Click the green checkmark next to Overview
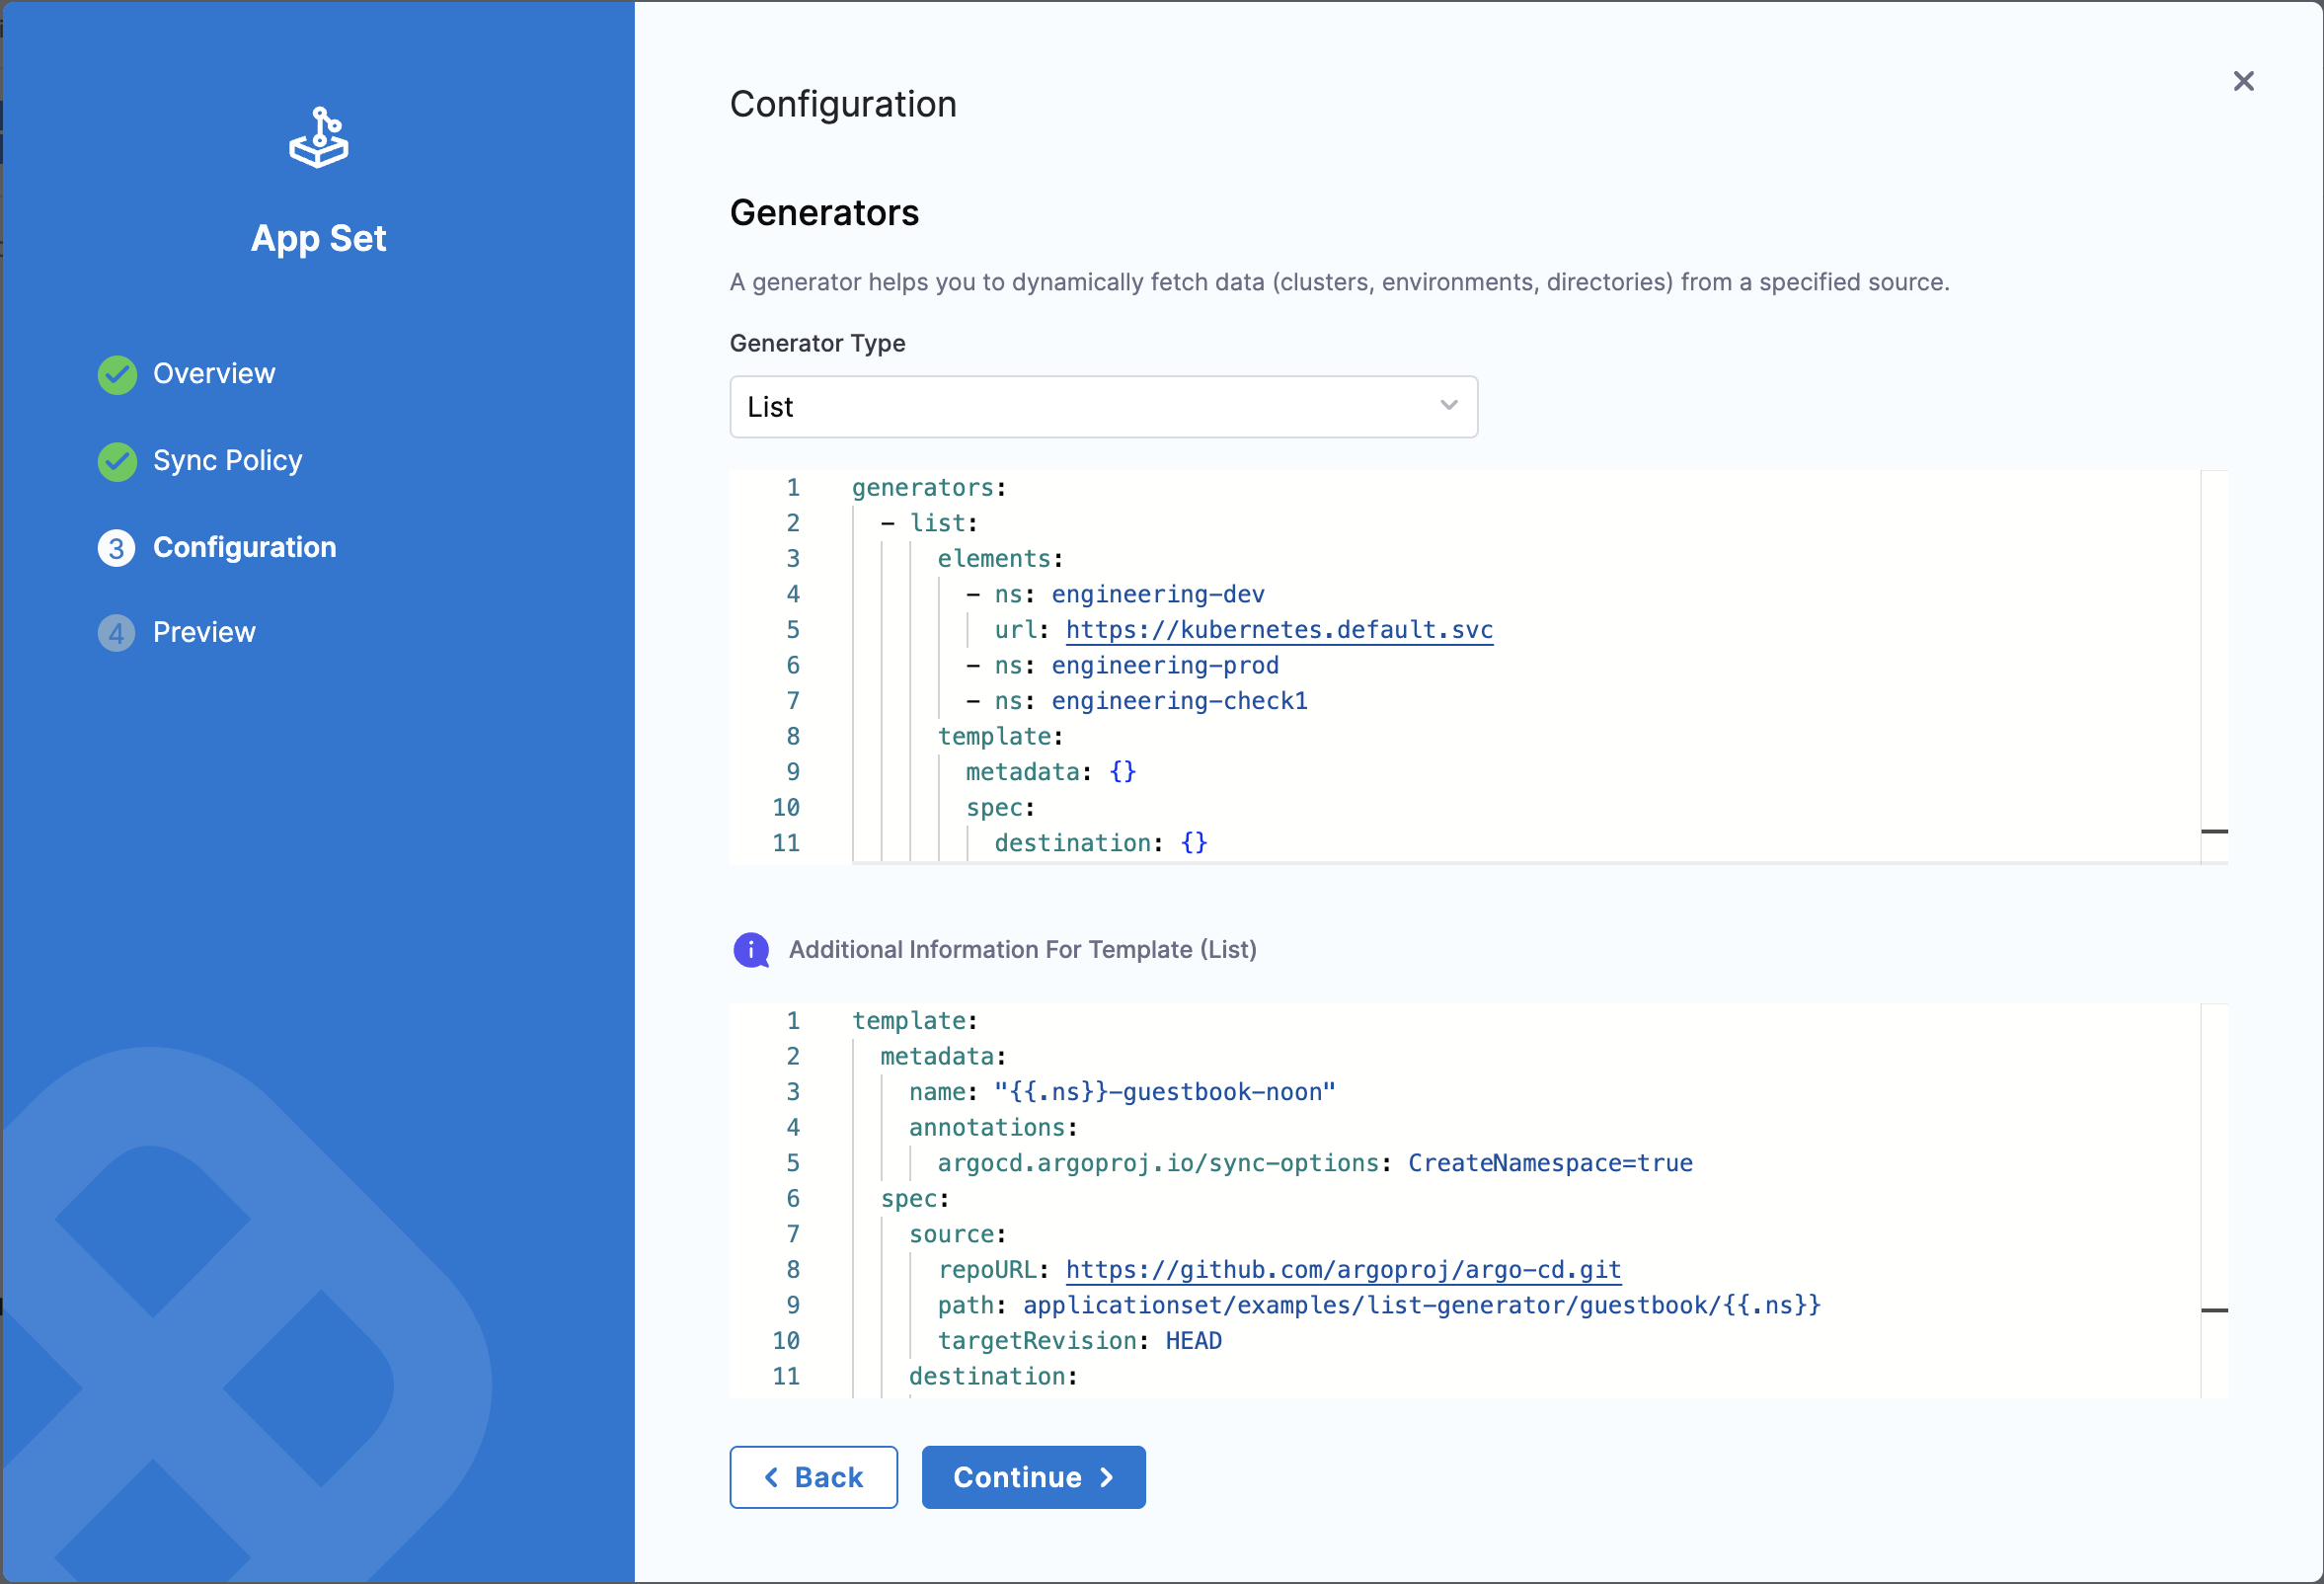Viewport: 2324px width, 1584px height. (x=117, y=374)
